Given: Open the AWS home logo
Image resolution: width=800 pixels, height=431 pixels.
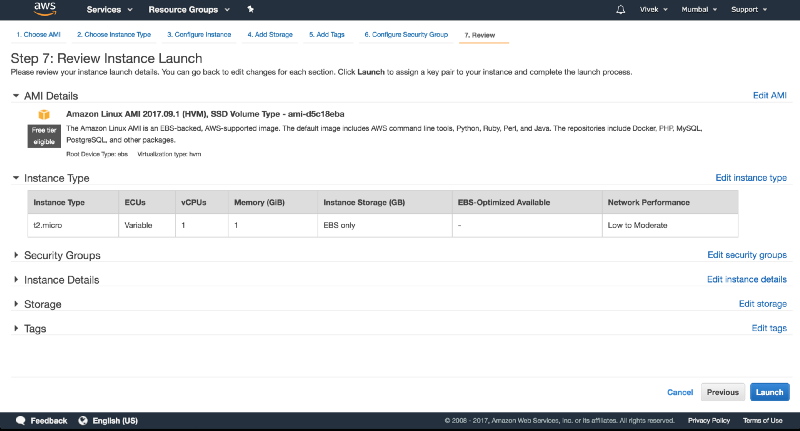Looking at the screenshot, I should pyautogui.click(x=45, y=9).
